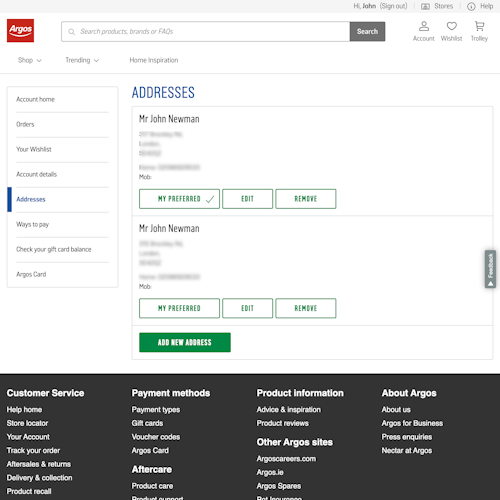Open Argos Card in sidebar

pos(31,274)
